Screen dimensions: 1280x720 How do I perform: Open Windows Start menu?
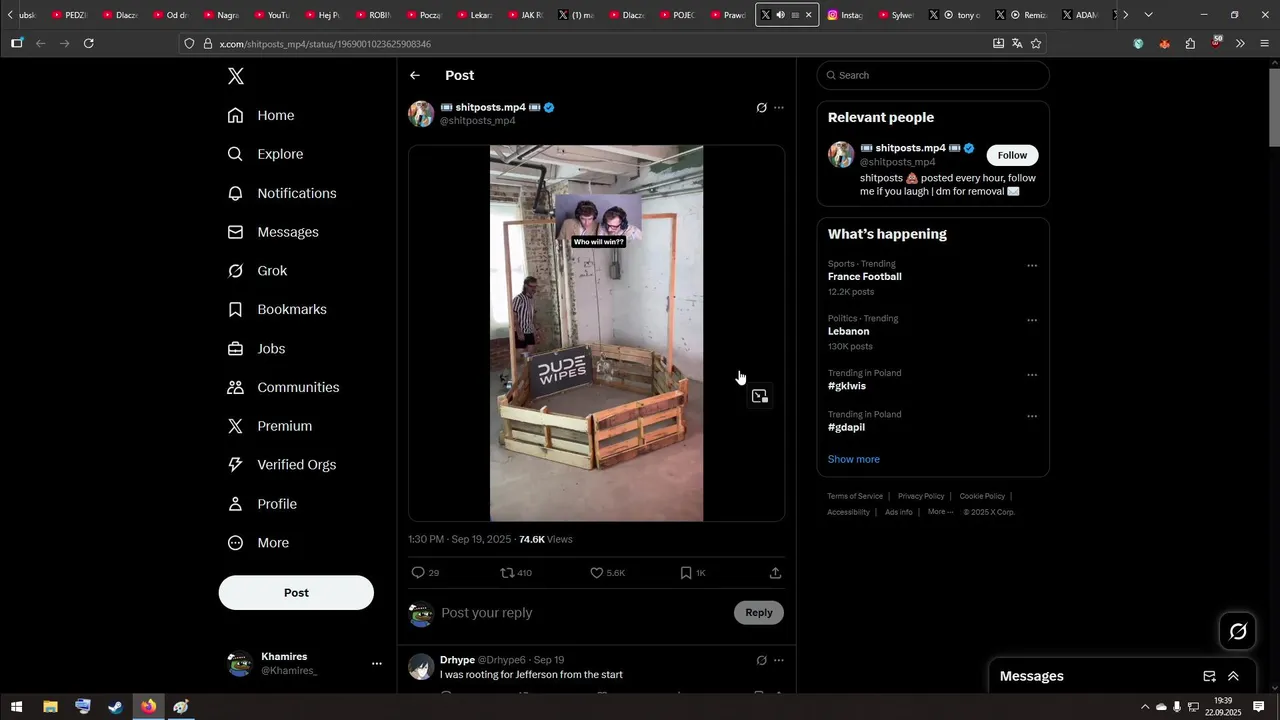(17, 707)
